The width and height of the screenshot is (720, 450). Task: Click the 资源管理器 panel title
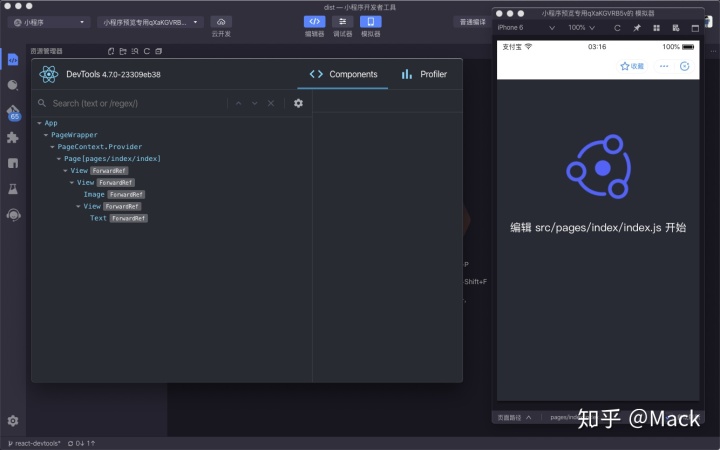click(46, 51)
